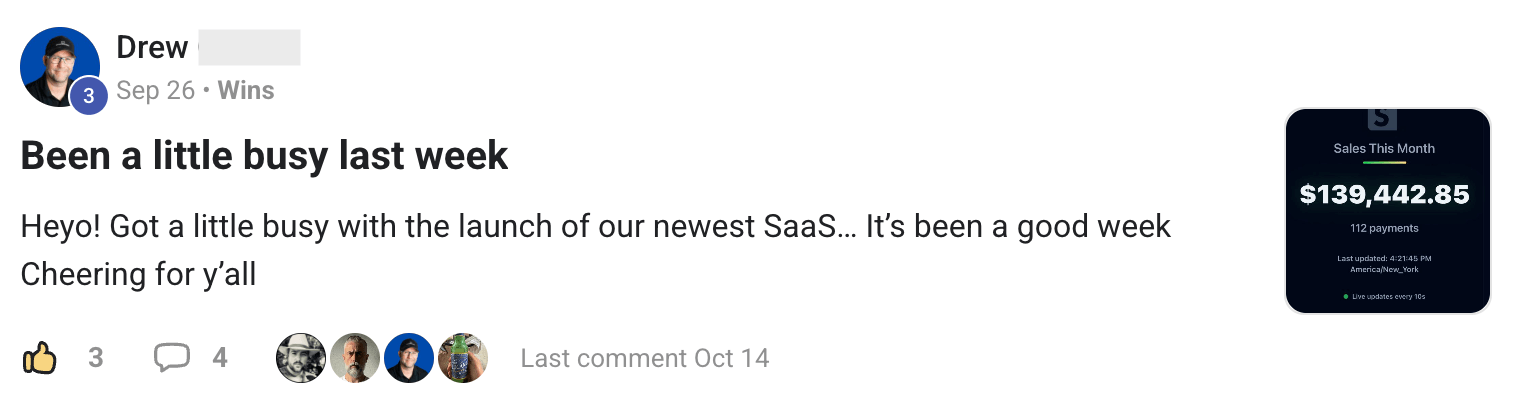Image resolution: width=1516 pixels, height=410 pixels.
Task: Click the cowboy hat commenter avatar
Action: (300, 358)
